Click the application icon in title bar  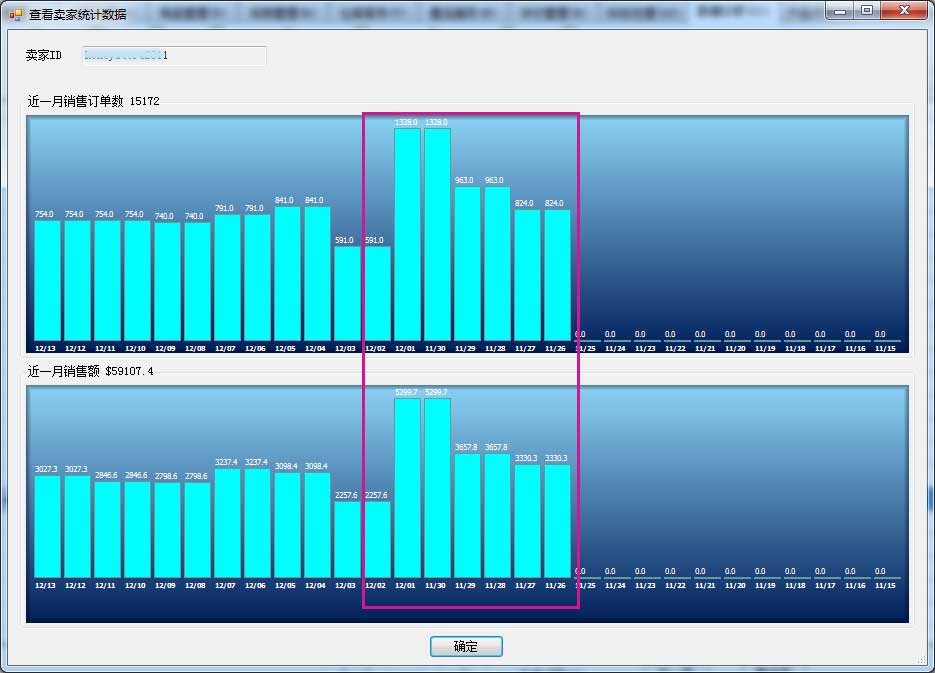click(15, 15)
